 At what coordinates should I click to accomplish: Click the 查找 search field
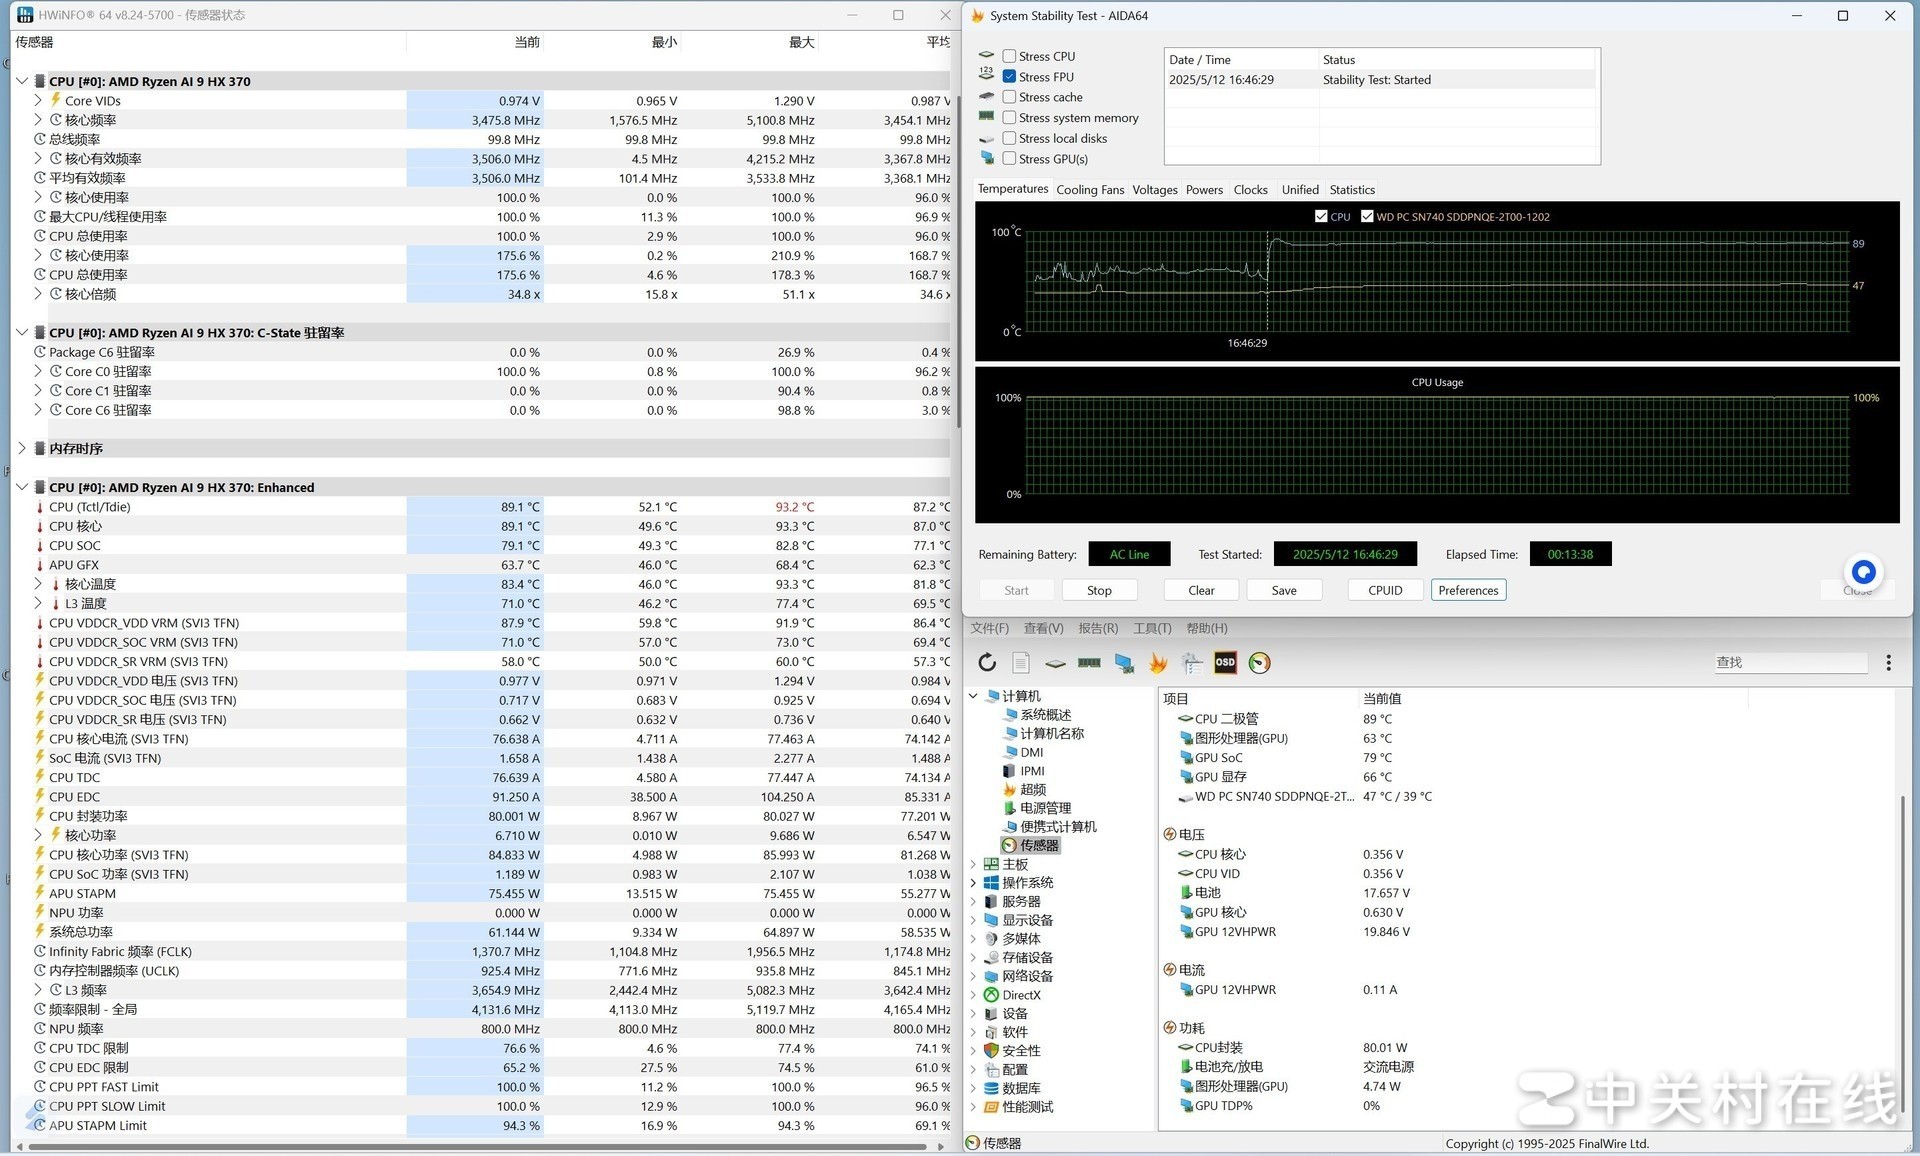pos(1789,662)
